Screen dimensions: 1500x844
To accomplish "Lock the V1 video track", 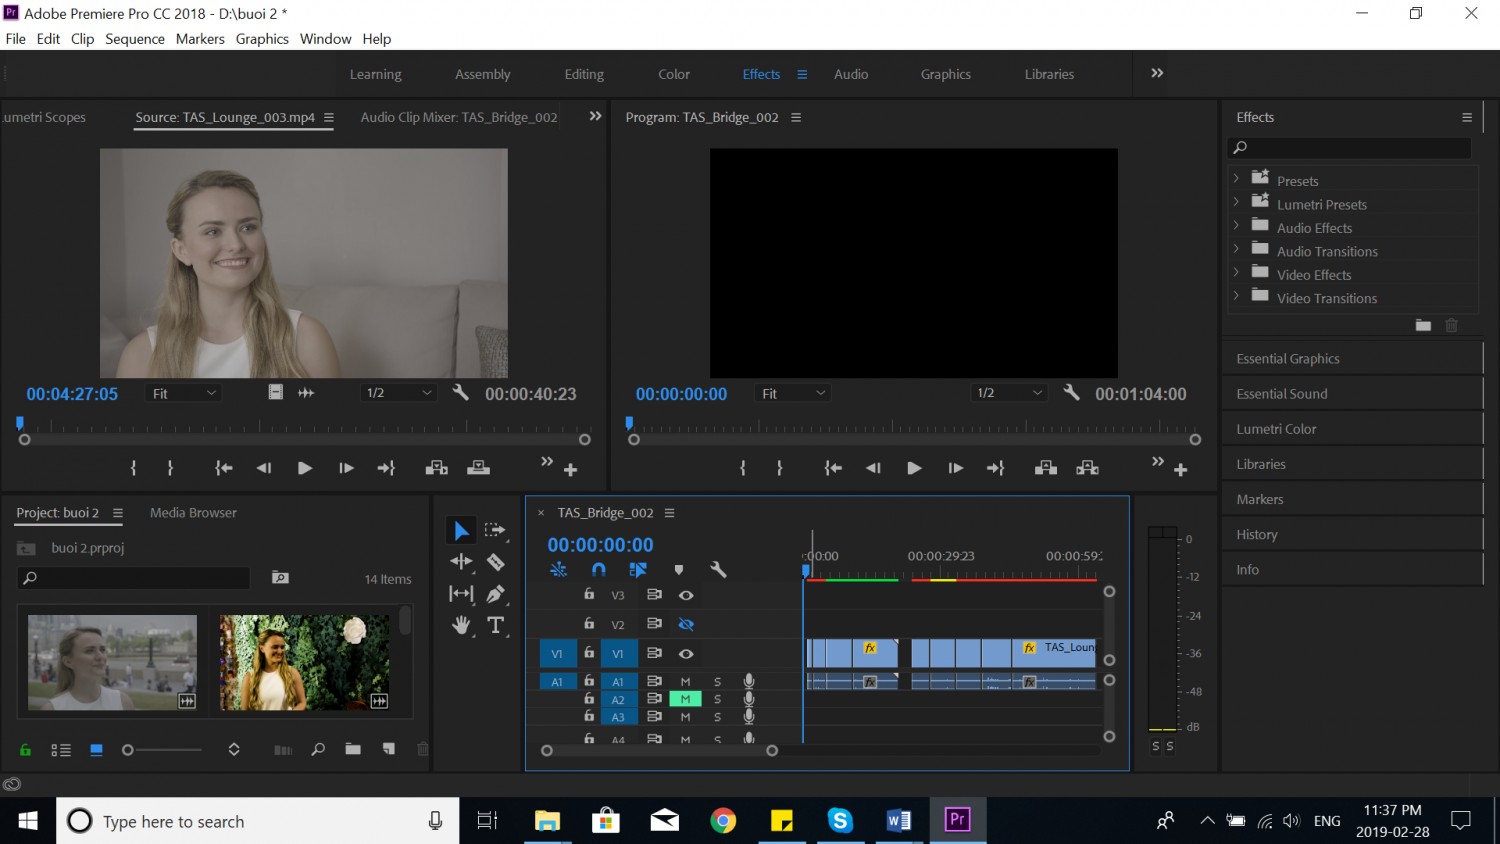I will pyautogui.click(x=589, y=653).
